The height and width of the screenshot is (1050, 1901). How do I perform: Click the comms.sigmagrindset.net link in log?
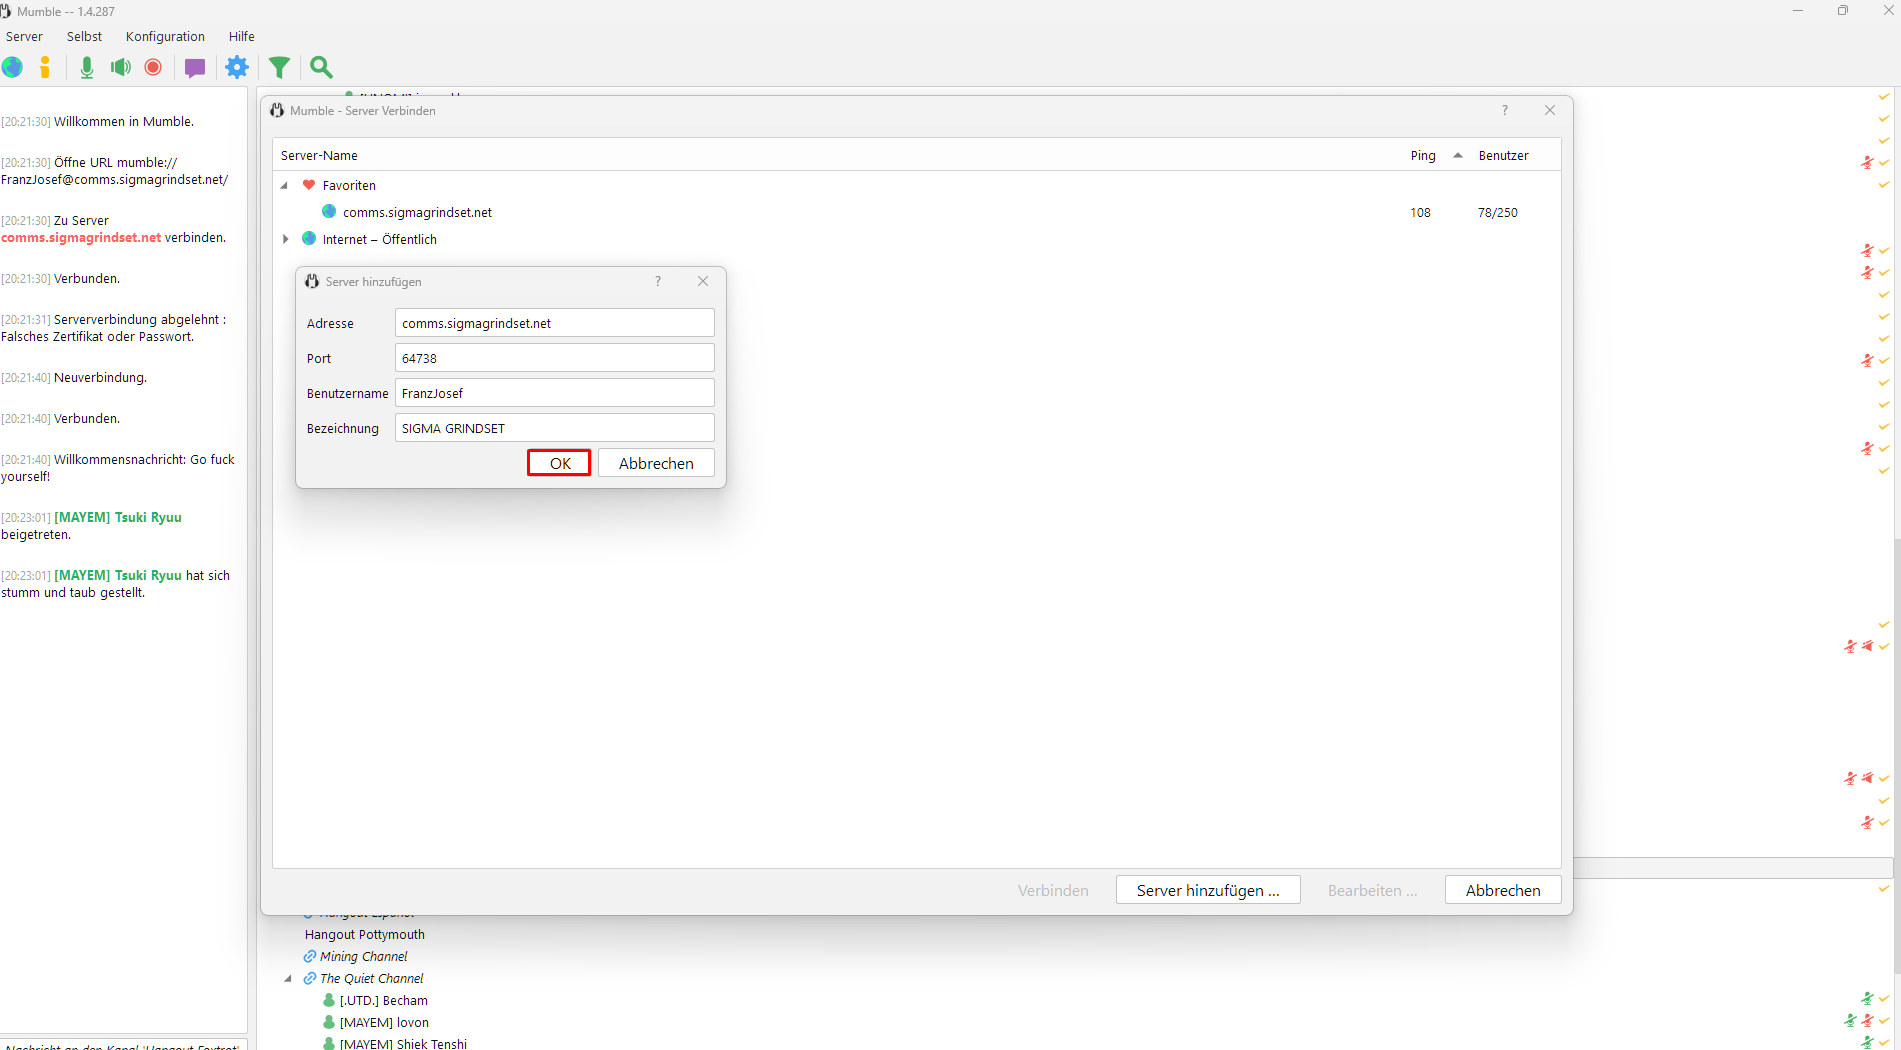pos(81,238)
